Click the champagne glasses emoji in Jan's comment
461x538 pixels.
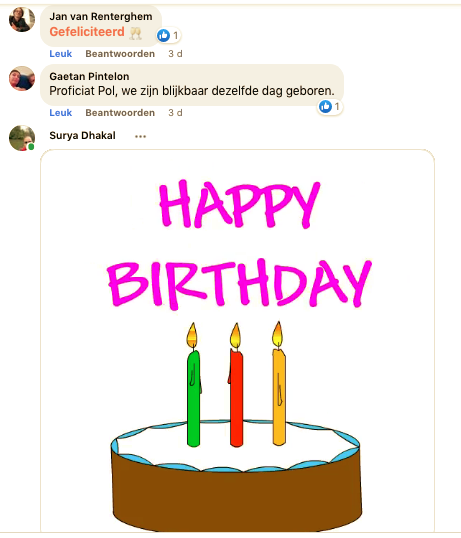(x=135, y=33)
